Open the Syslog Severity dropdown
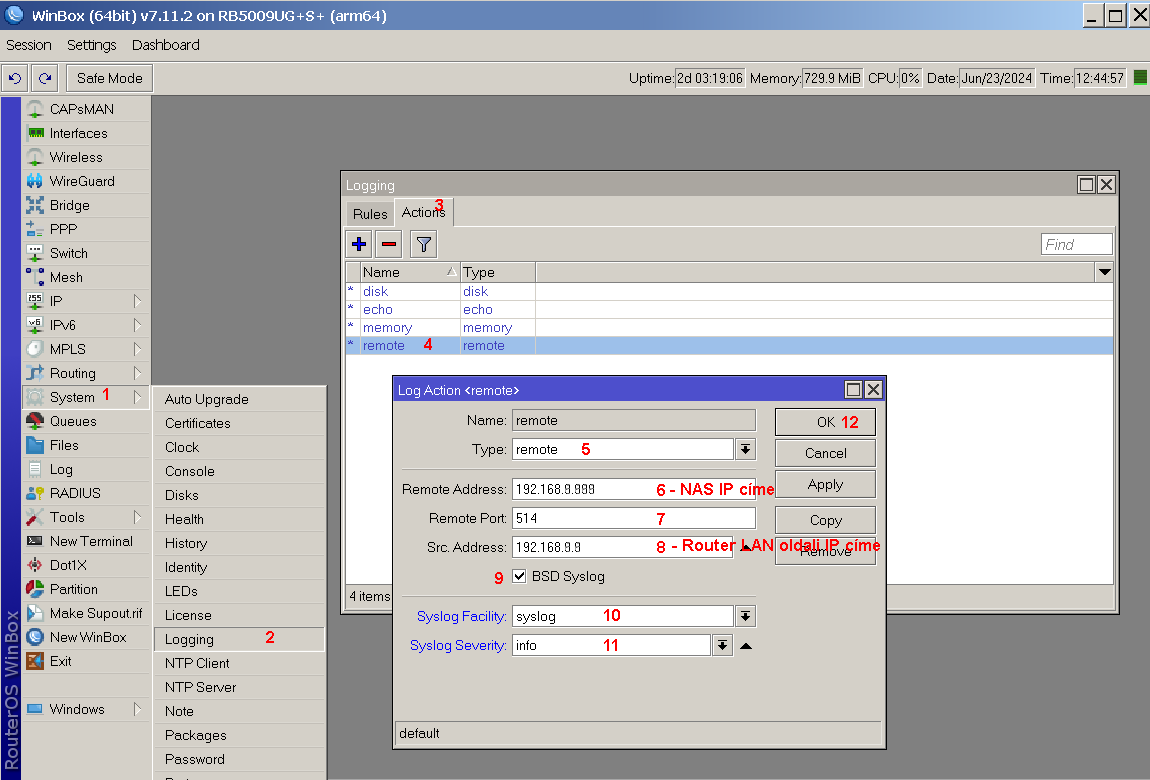Screen dimensions: 1150x780 pyautogui.click(x=722, y=646)
